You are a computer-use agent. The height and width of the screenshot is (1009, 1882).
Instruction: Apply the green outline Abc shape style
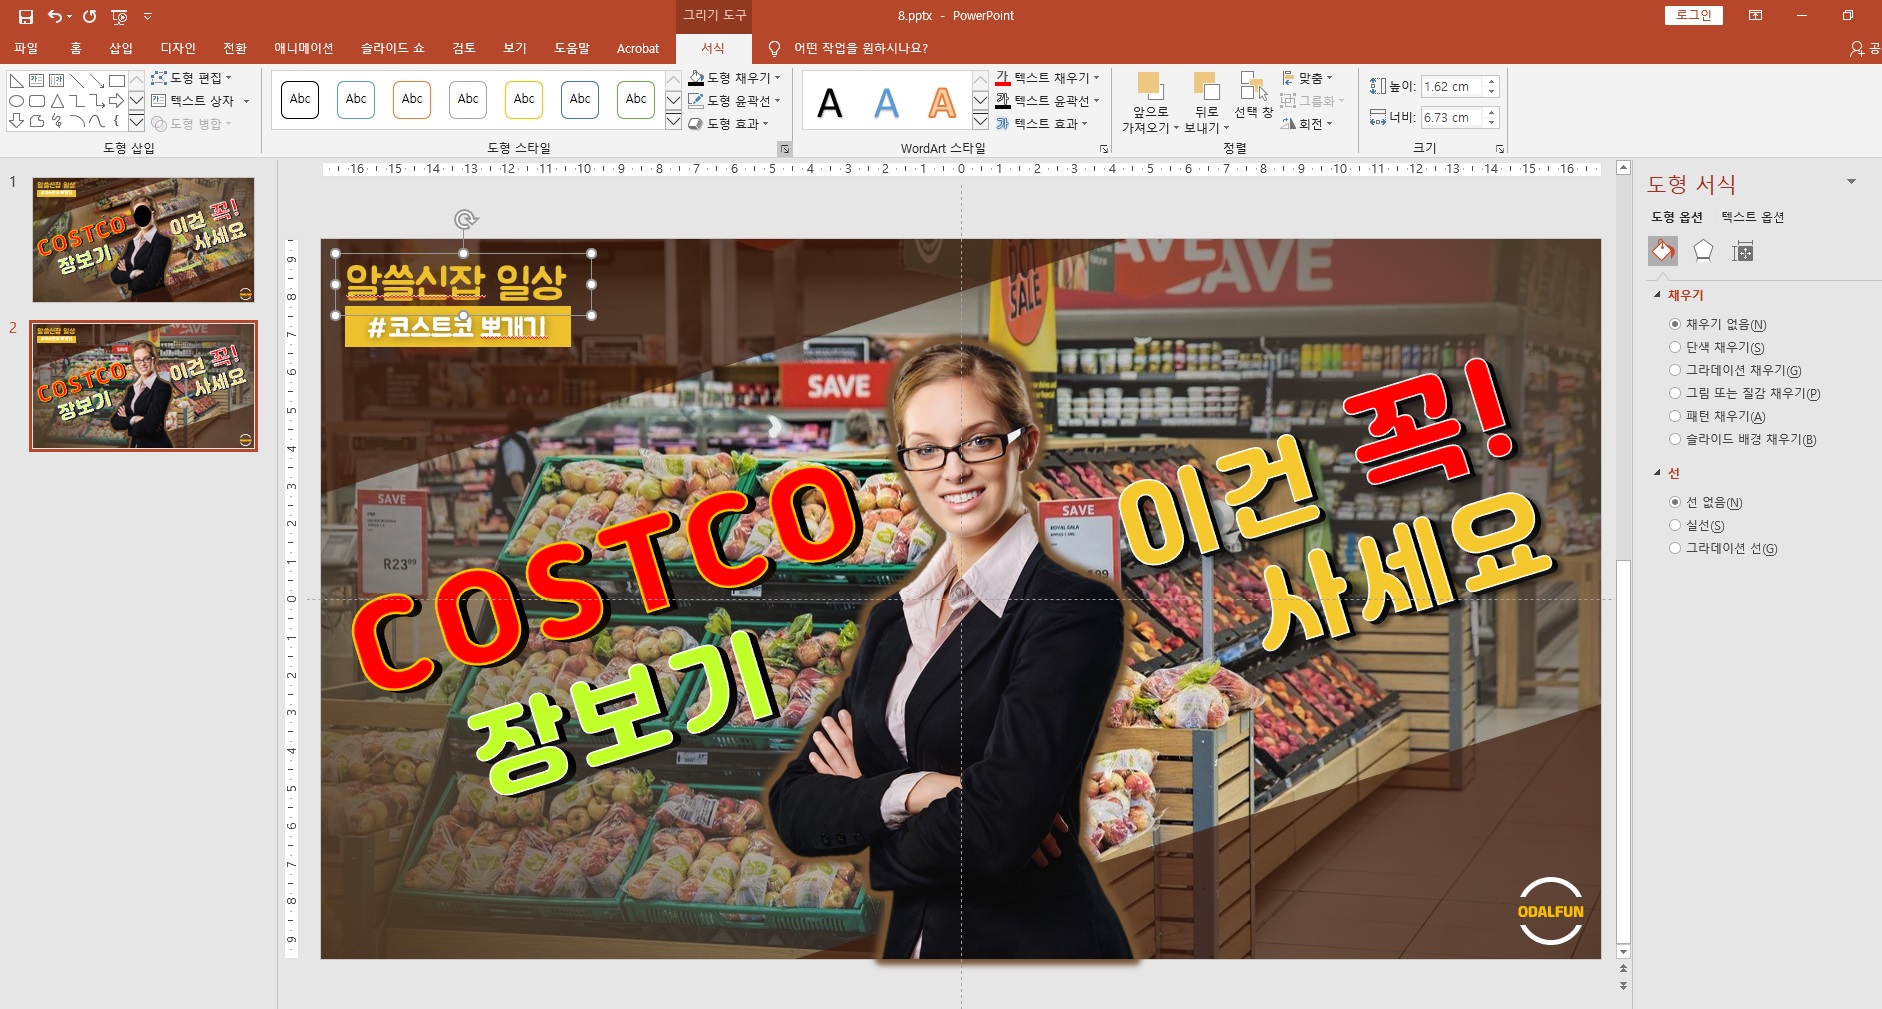point(636,99)
